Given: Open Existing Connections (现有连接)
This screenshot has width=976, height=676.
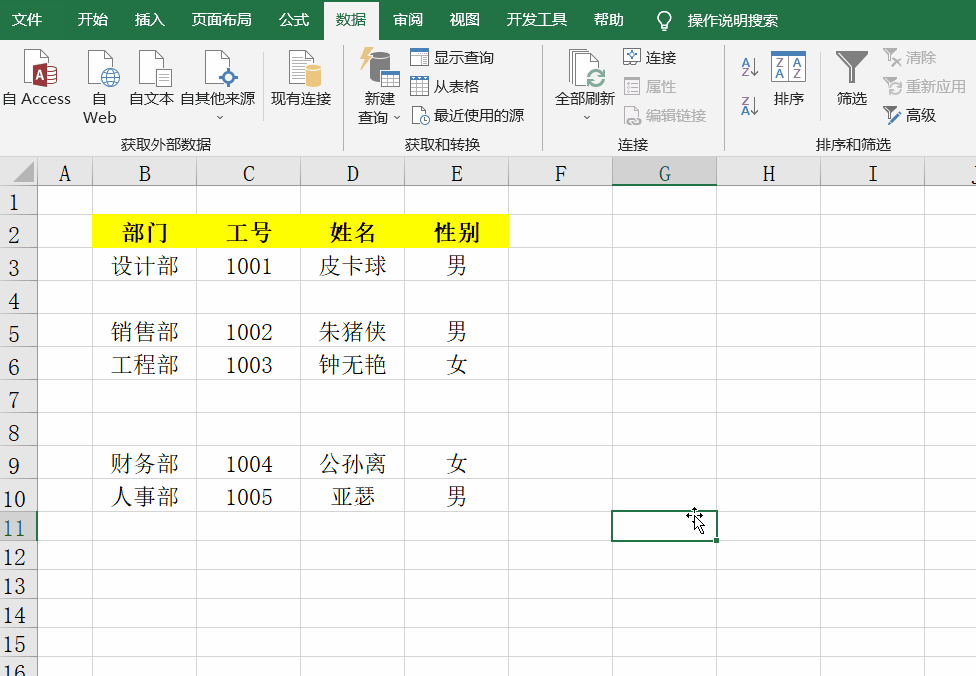Looking at the screenshot, I should point(301,77).
